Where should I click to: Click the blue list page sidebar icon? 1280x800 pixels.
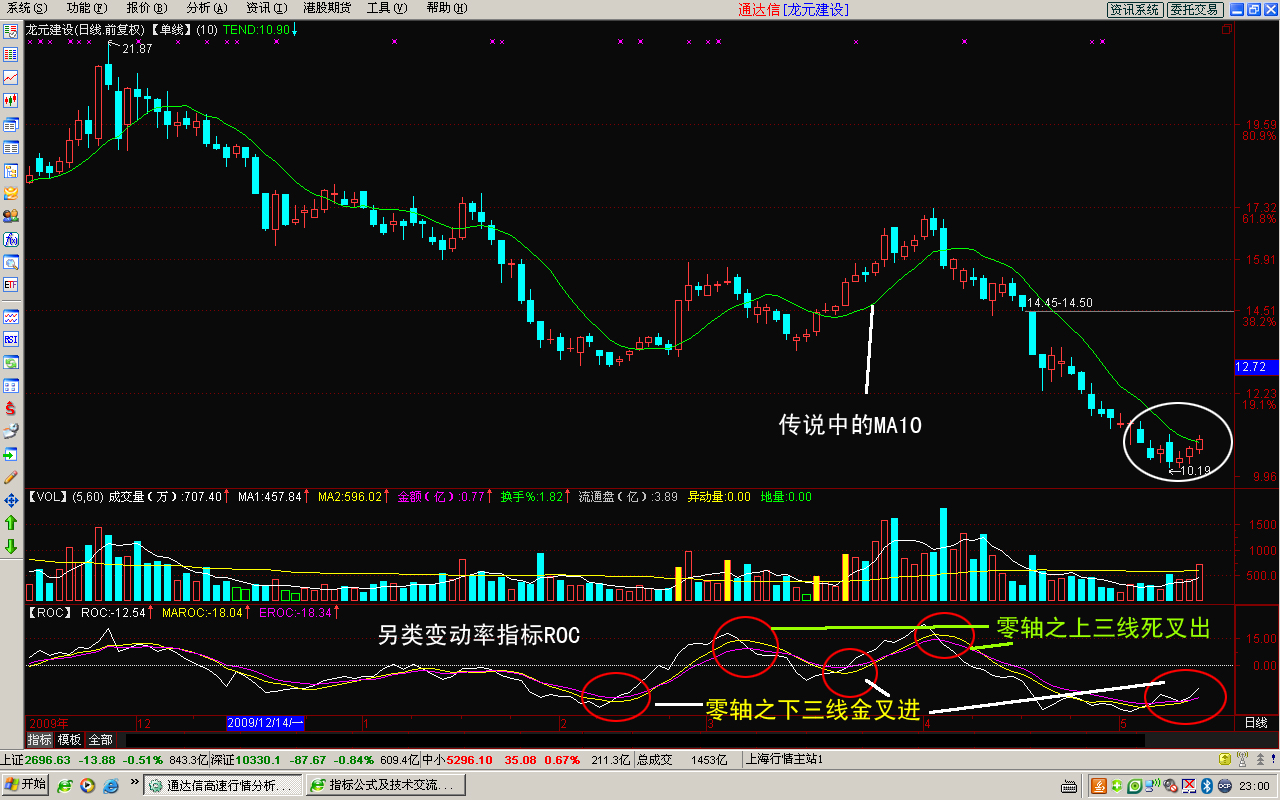pyautogui.click(x=11, y=148)
